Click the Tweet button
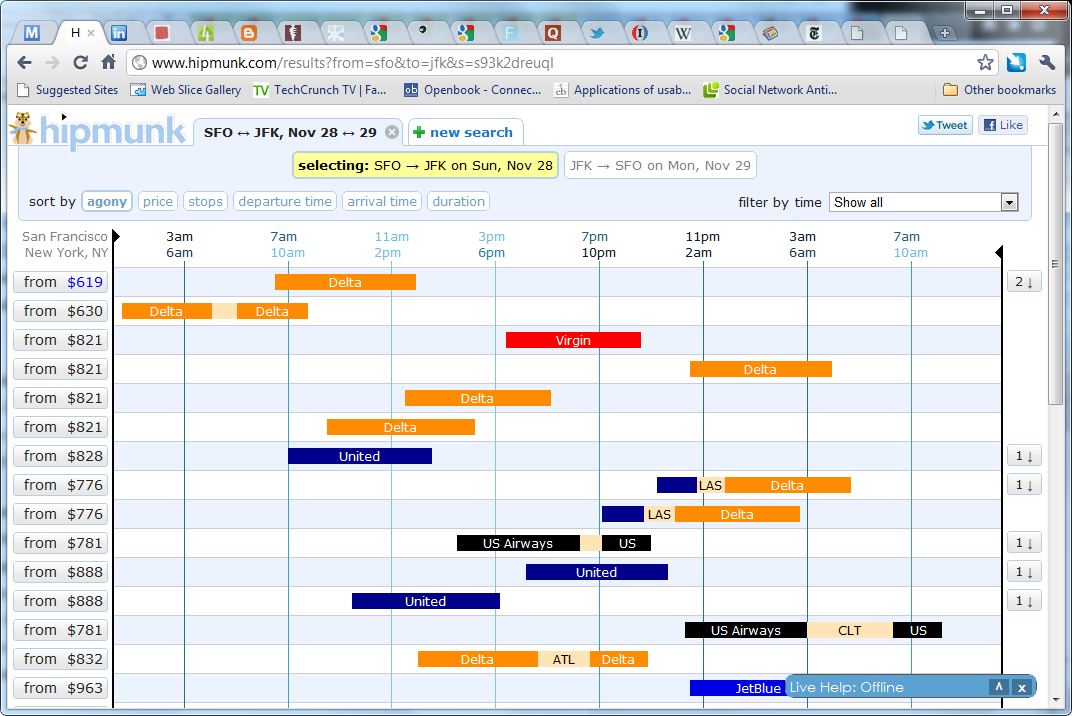 [945, 125]
